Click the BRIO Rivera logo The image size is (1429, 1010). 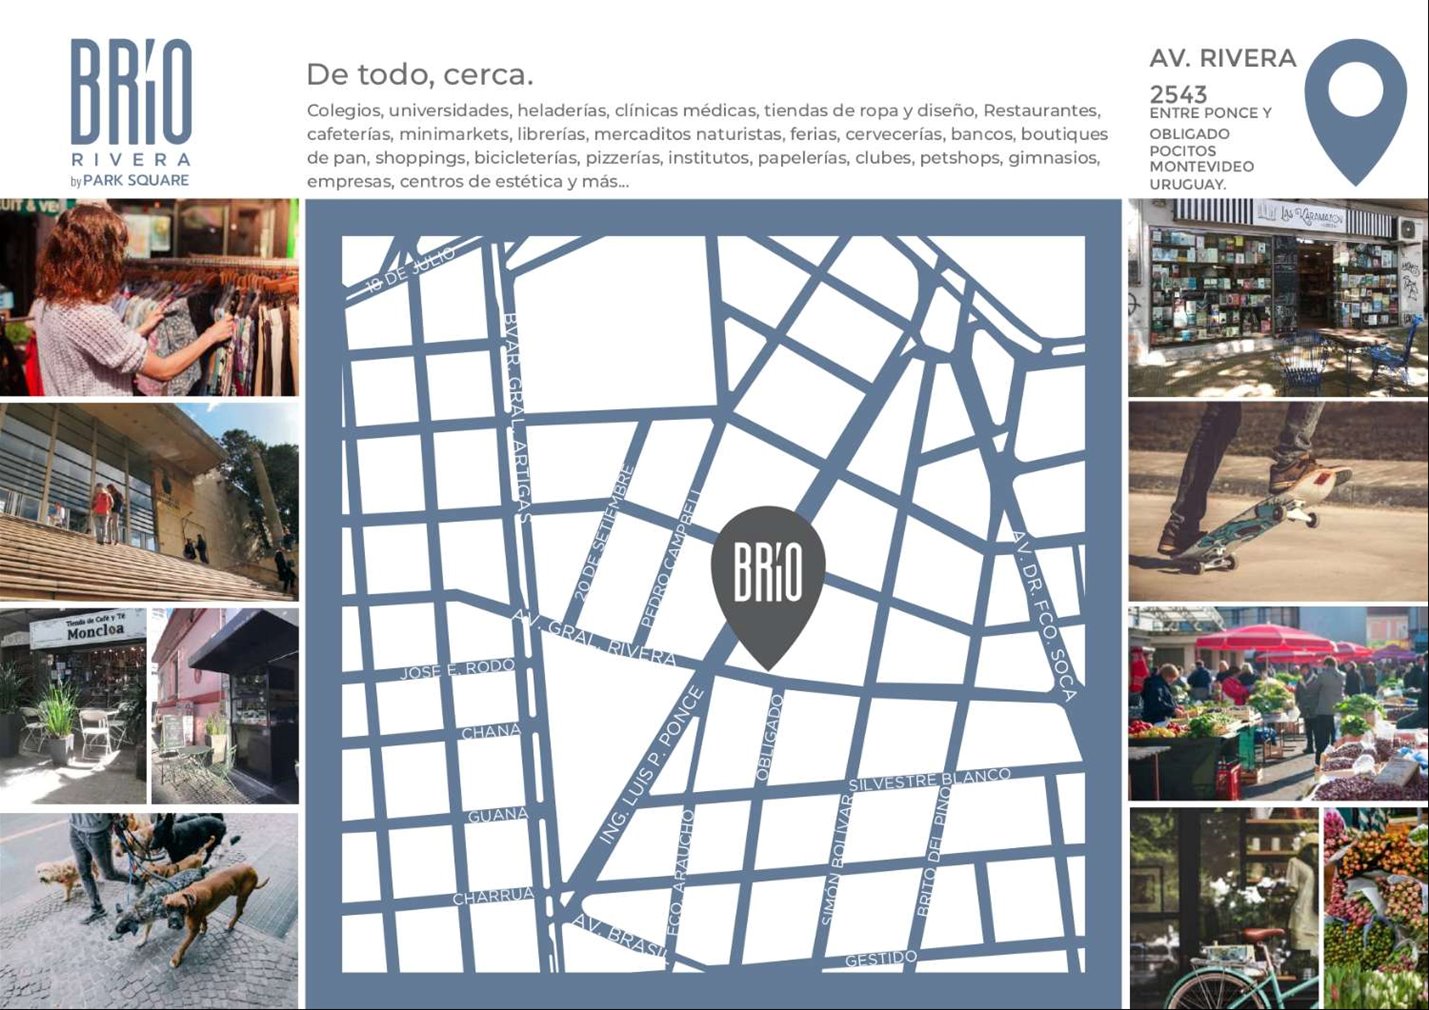click(131, 103)
